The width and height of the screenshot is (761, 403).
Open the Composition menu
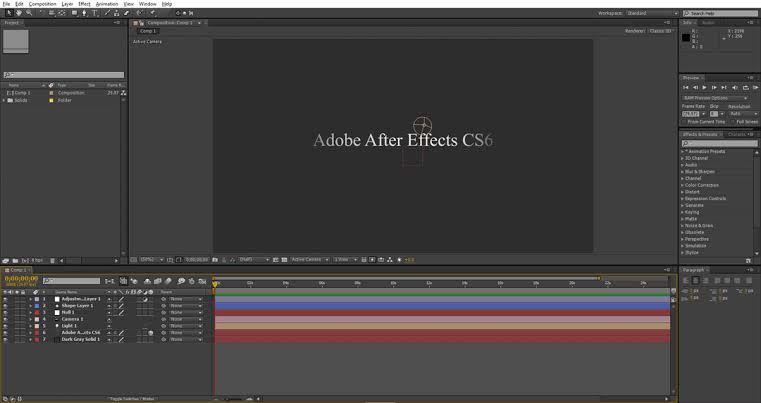click(42, 4)
